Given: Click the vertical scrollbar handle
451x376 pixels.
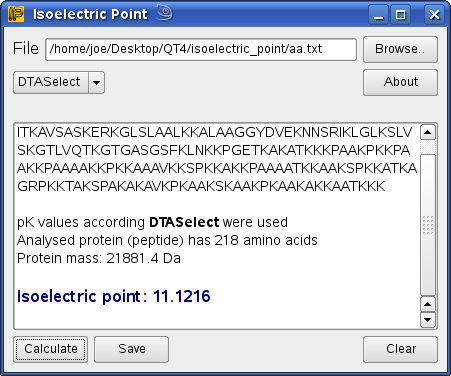Looking at the screenshot, I should click(428, 225).
